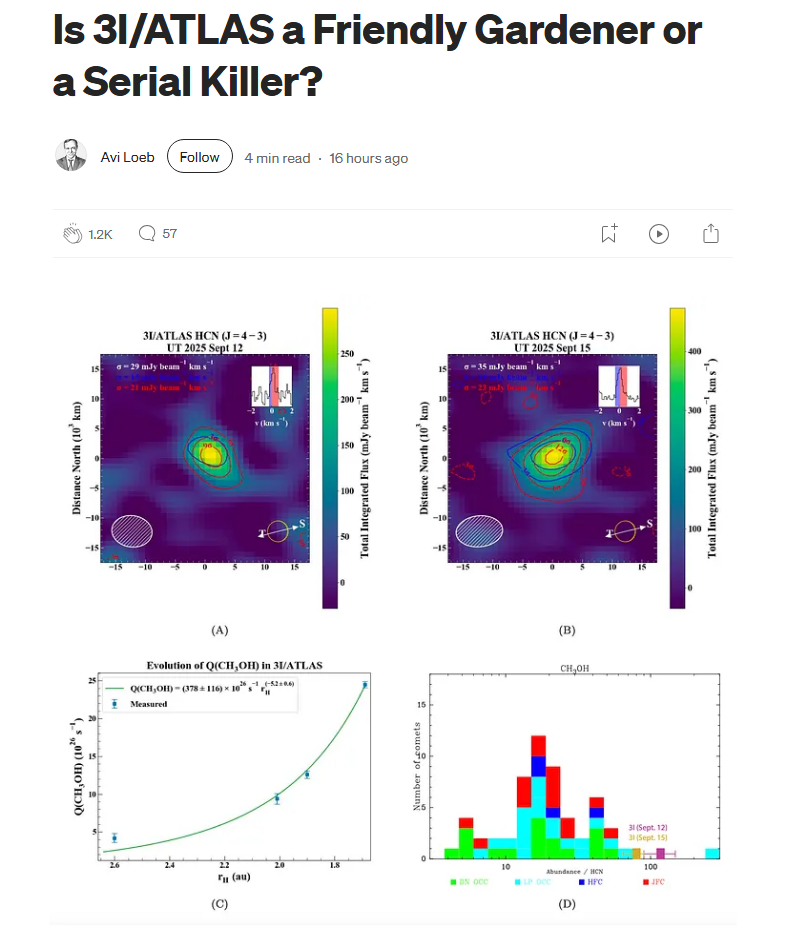Open Avi Loeb's profile photo
The image size is (792, 930).
tap(70, 157)
